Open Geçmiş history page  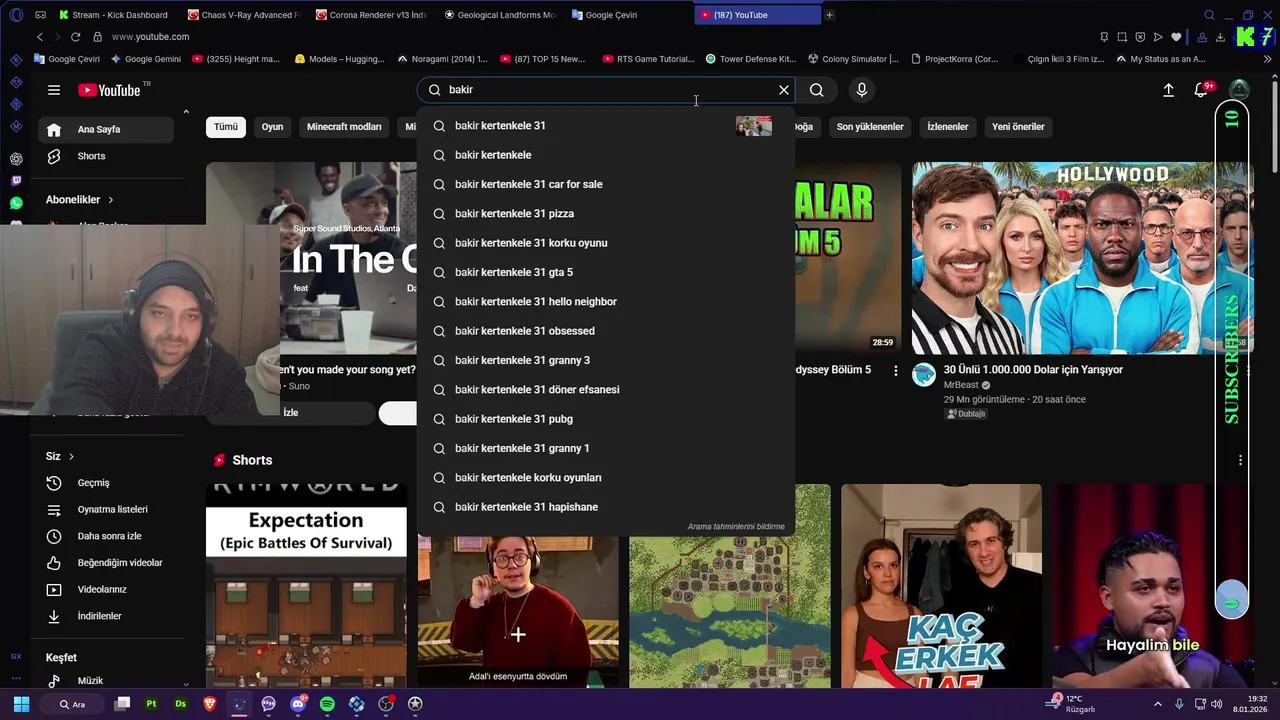point(93,483)
